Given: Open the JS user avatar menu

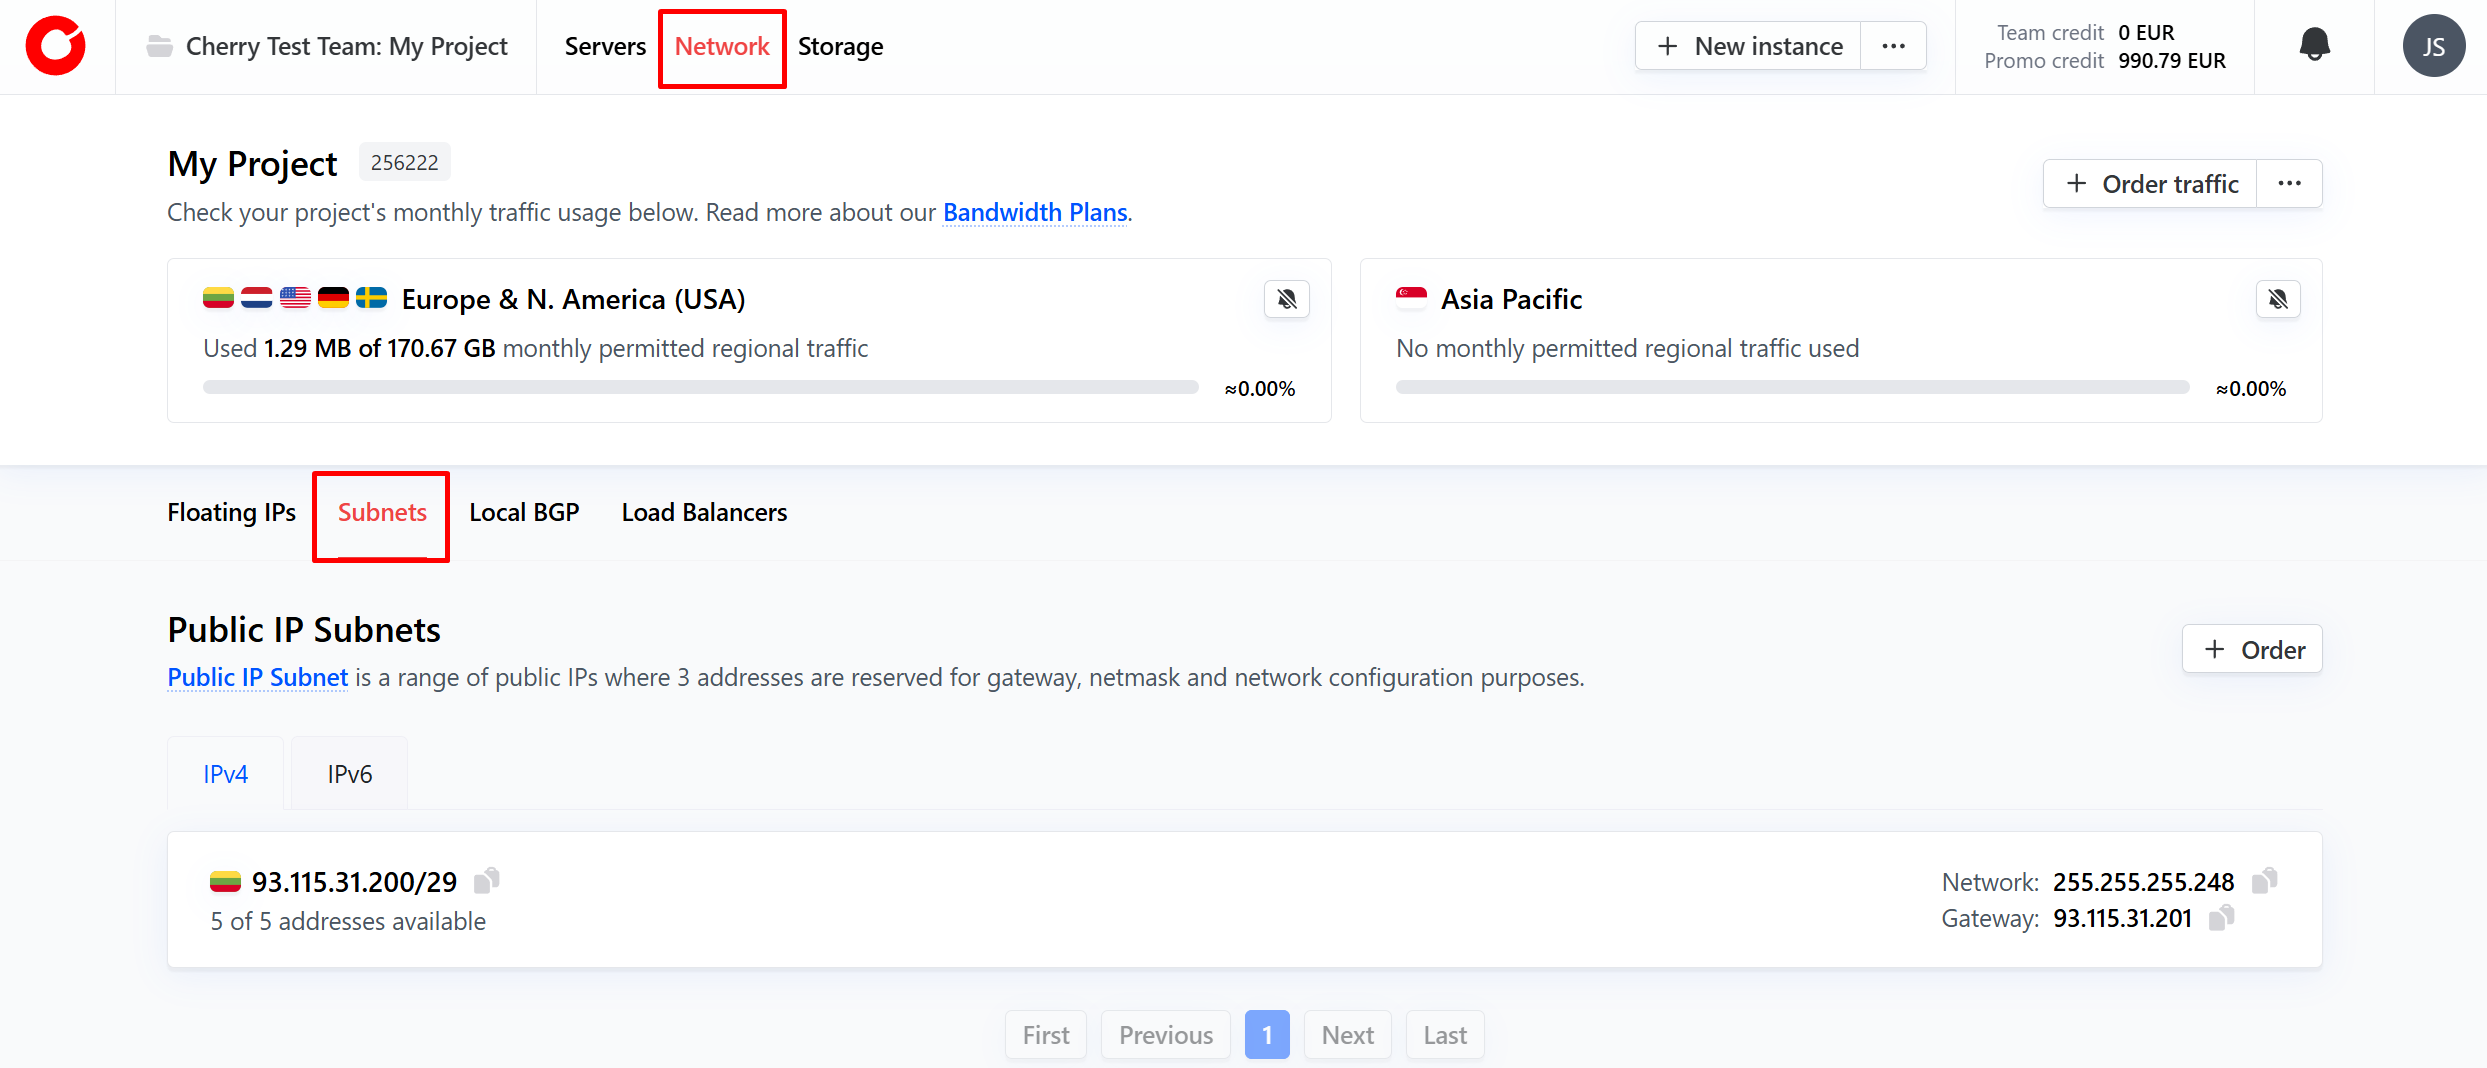Looking at the screenshot, I should pos(2433,46).
